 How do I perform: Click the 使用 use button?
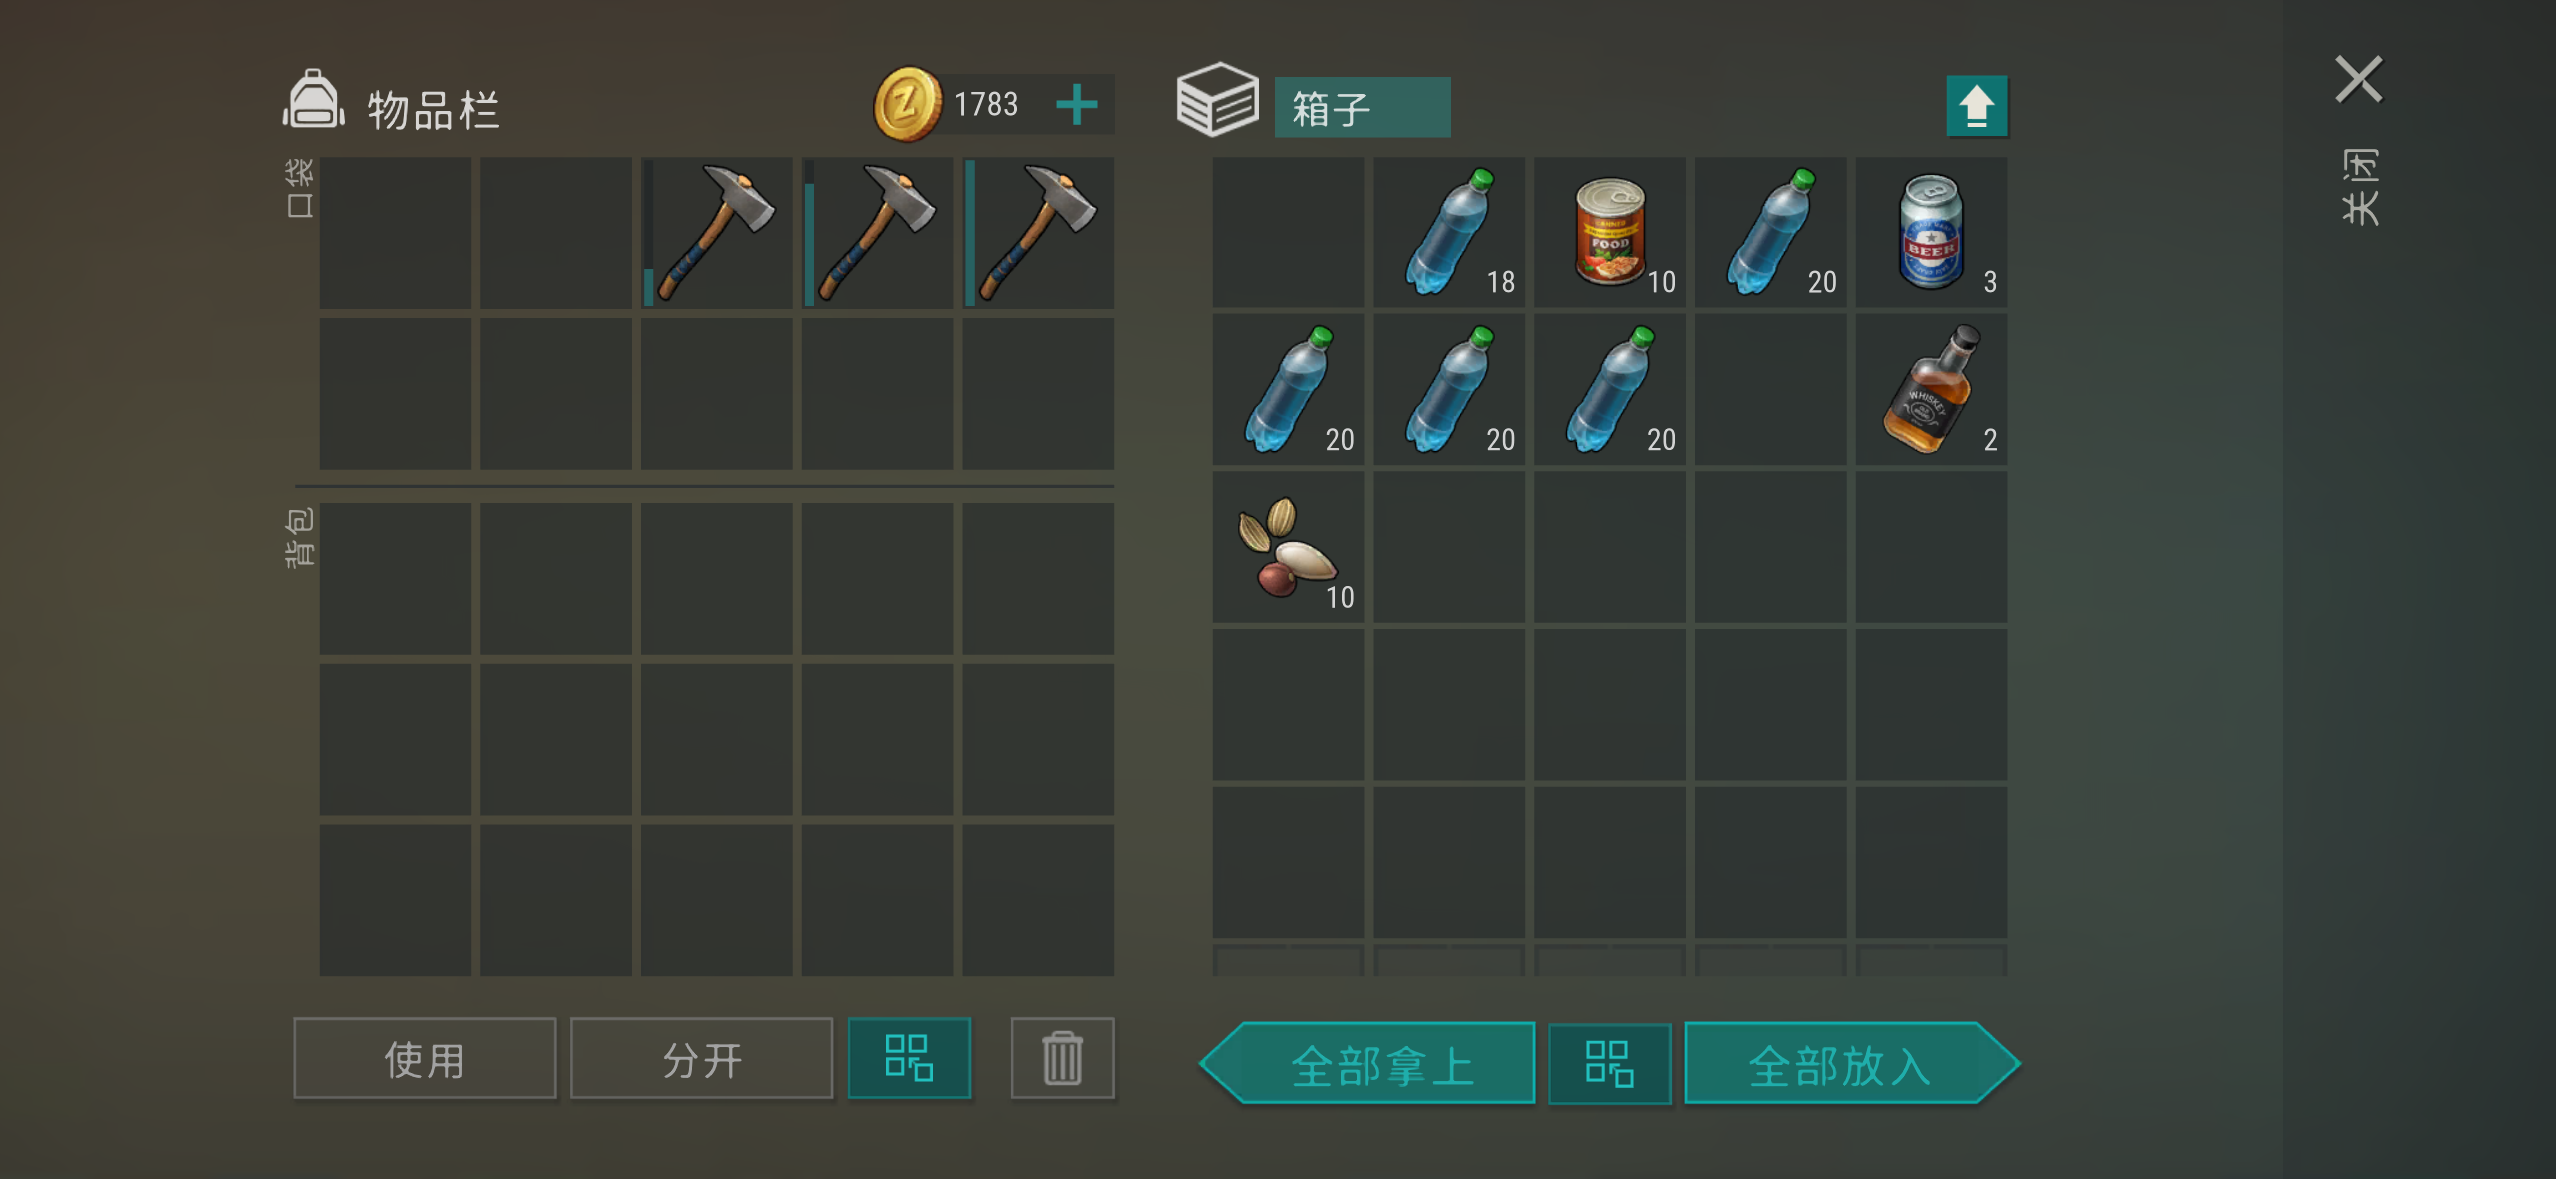(425, 1058)
